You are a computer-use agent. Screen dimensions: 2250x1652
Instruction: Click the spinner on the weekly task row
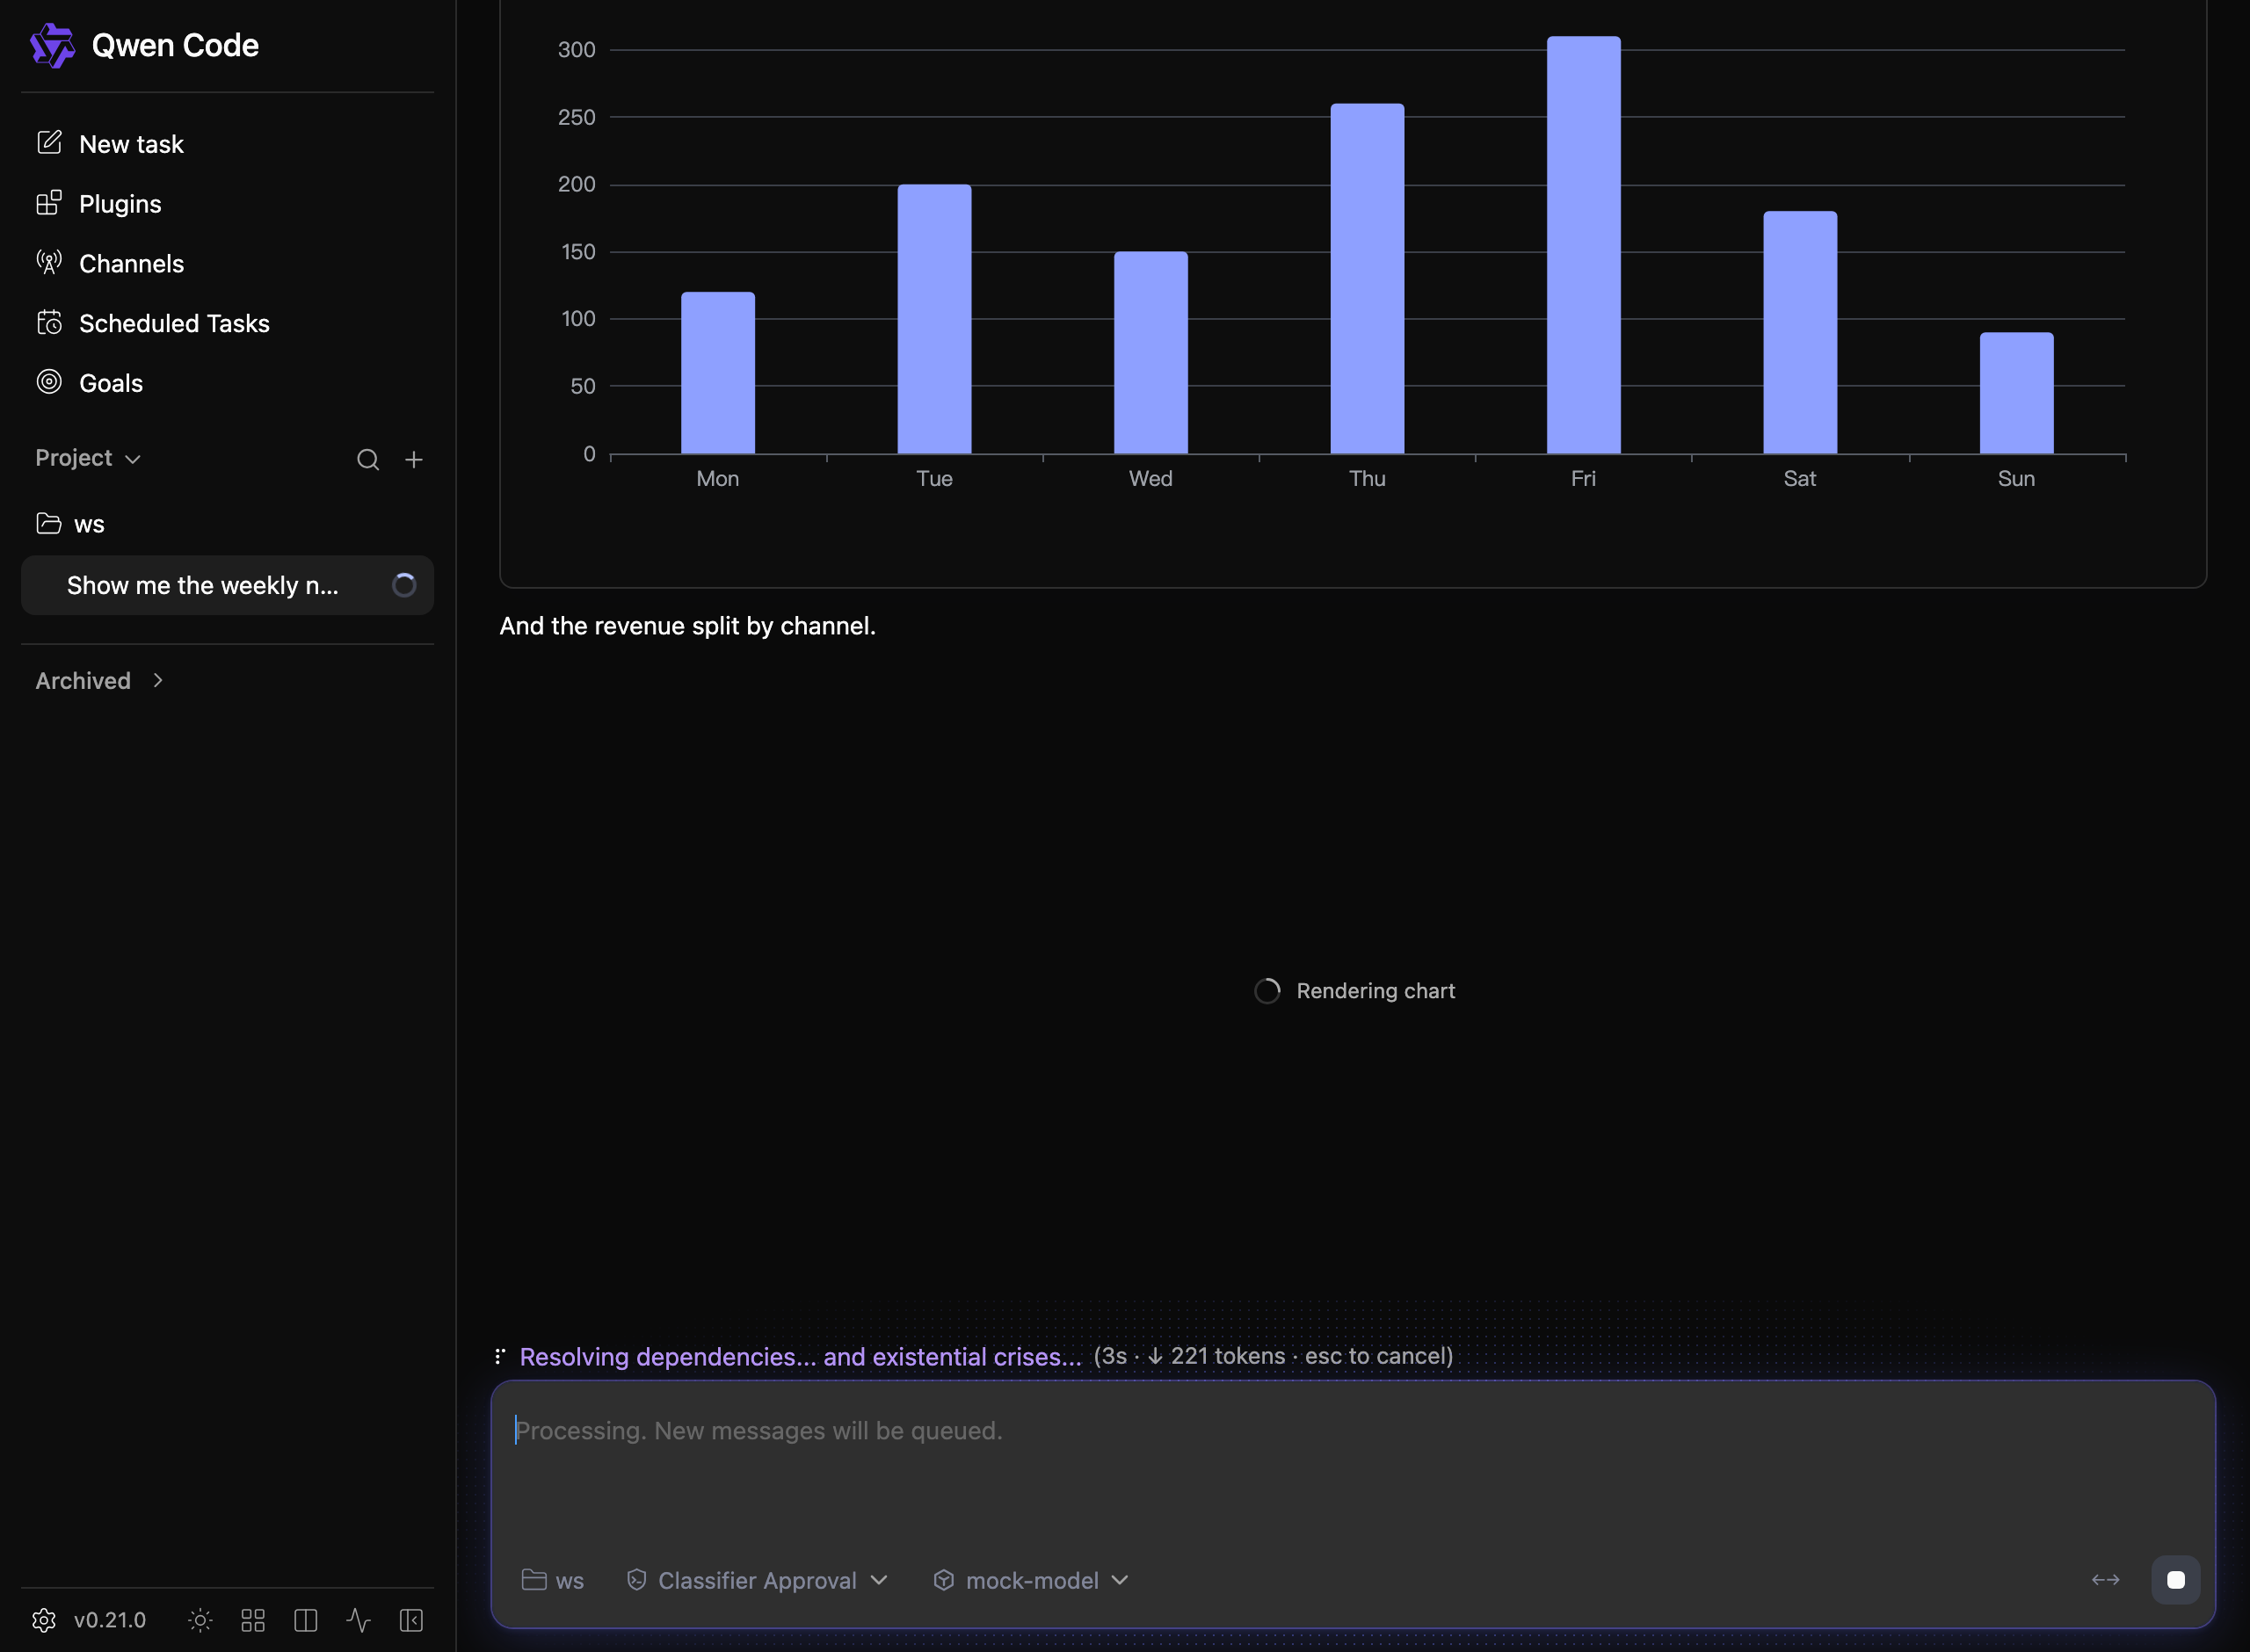click(x=404, y=585)
